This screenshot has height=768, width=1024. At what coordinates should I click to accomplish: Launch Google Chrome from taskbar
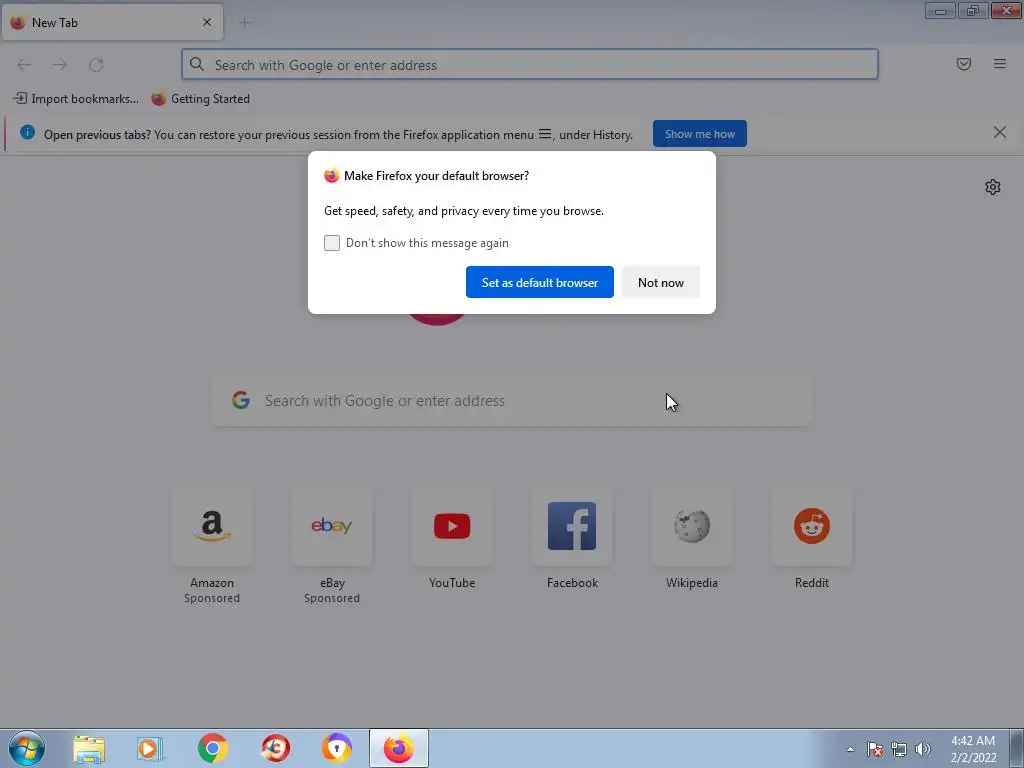212,749
